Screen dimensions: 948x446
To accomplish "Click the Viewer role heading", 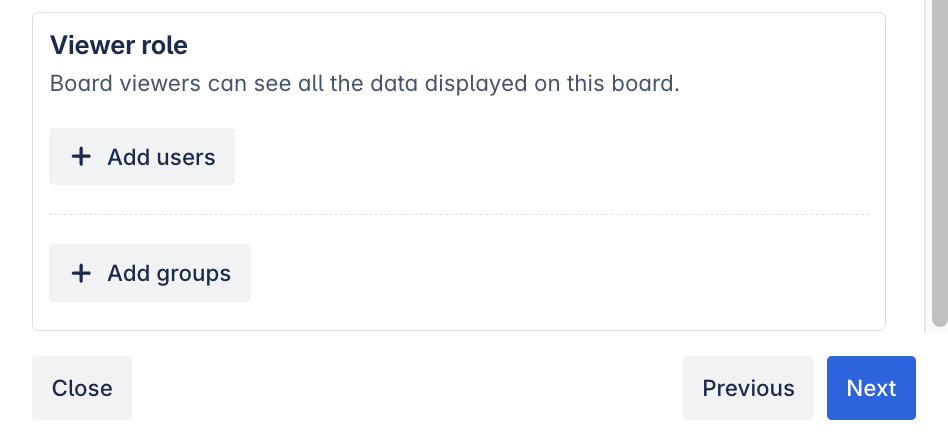I will tap(119, 45).
